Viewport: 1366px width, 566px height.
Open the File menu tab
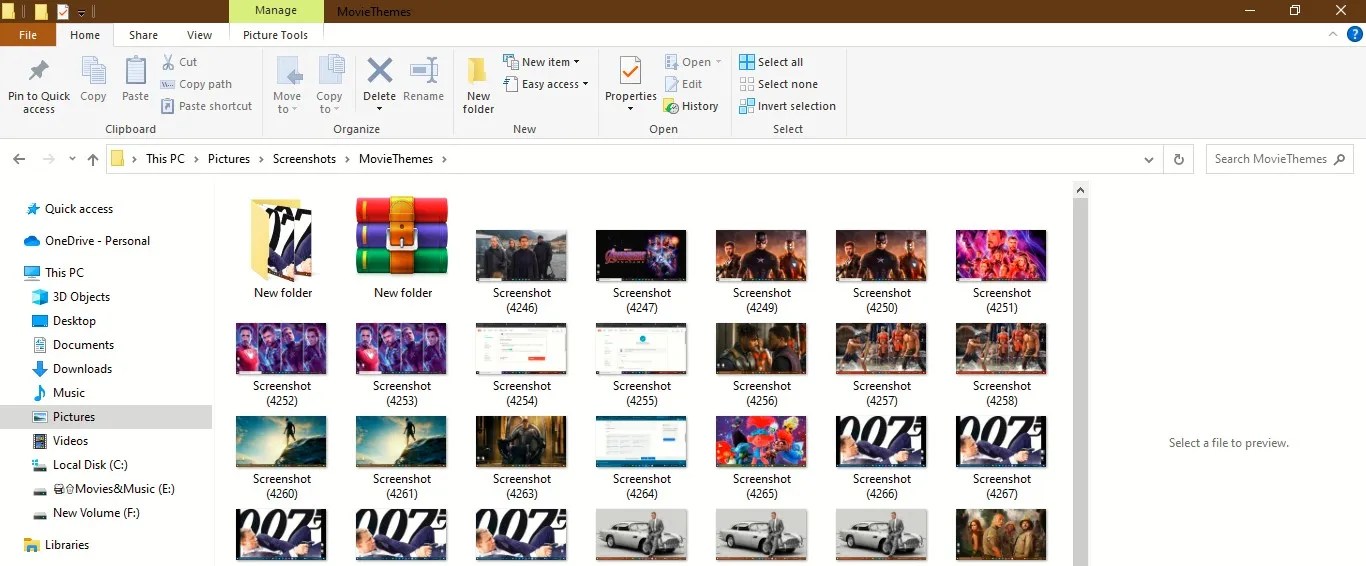[28, 35]
